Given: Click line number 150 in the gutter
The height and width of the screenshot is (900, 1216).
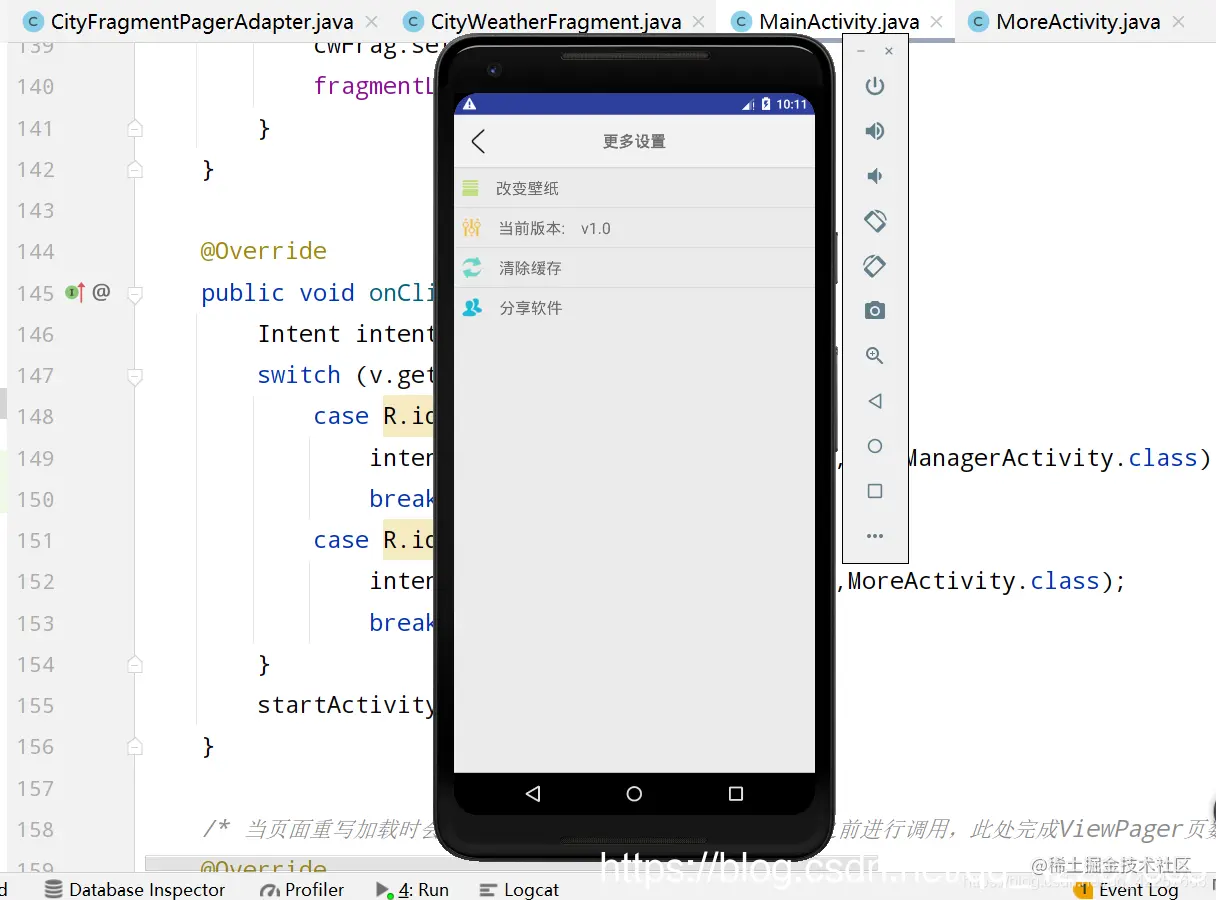Looking at the screenshot, I should [35, 499].
